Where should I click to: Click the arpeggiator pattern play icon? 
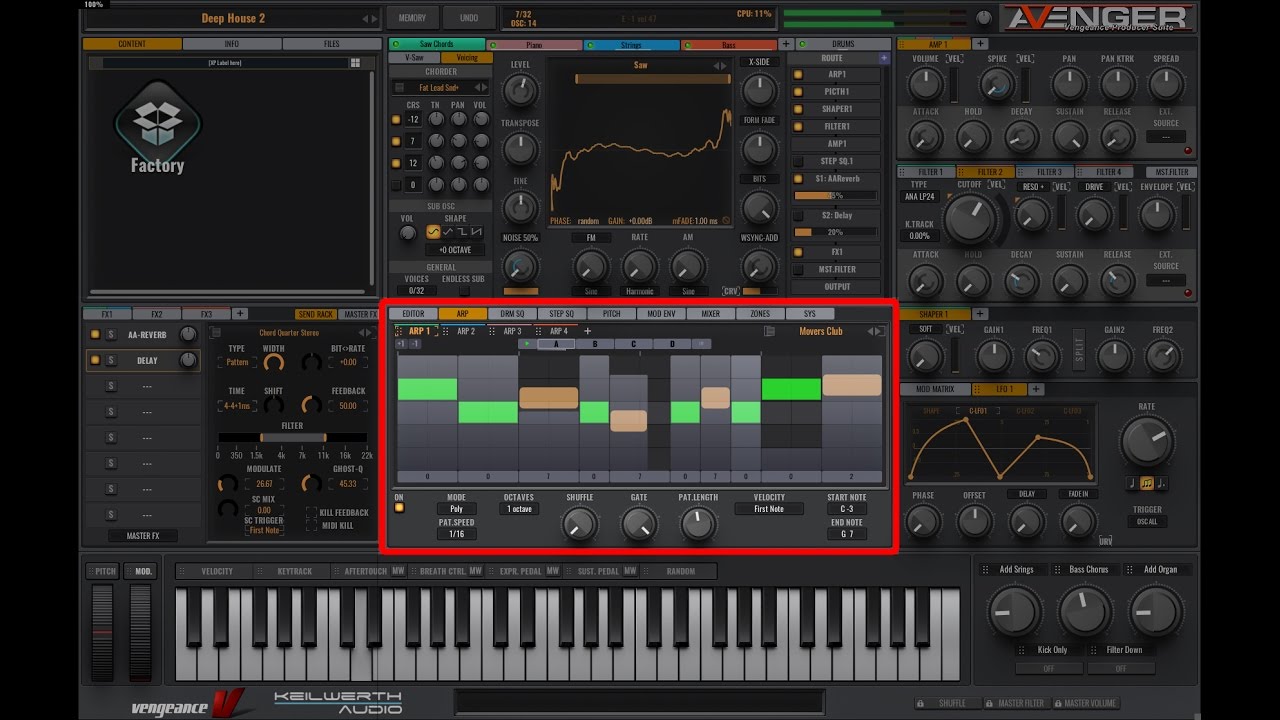(x=527, y=344)
